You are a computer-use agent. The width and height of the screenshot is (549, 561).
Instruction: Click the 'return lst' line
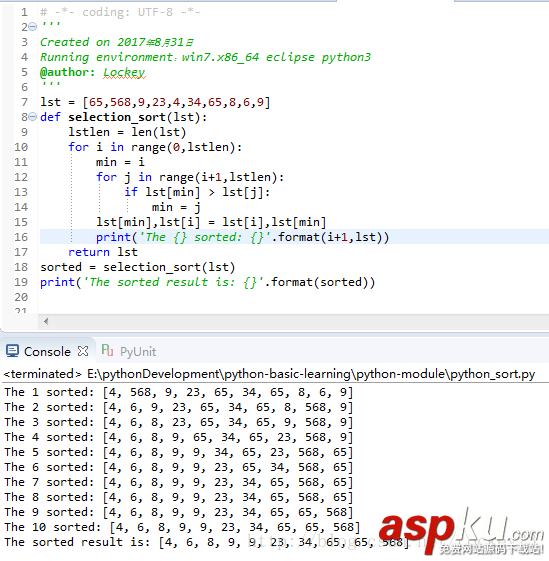pyautogui.click(x=103, y=252)
